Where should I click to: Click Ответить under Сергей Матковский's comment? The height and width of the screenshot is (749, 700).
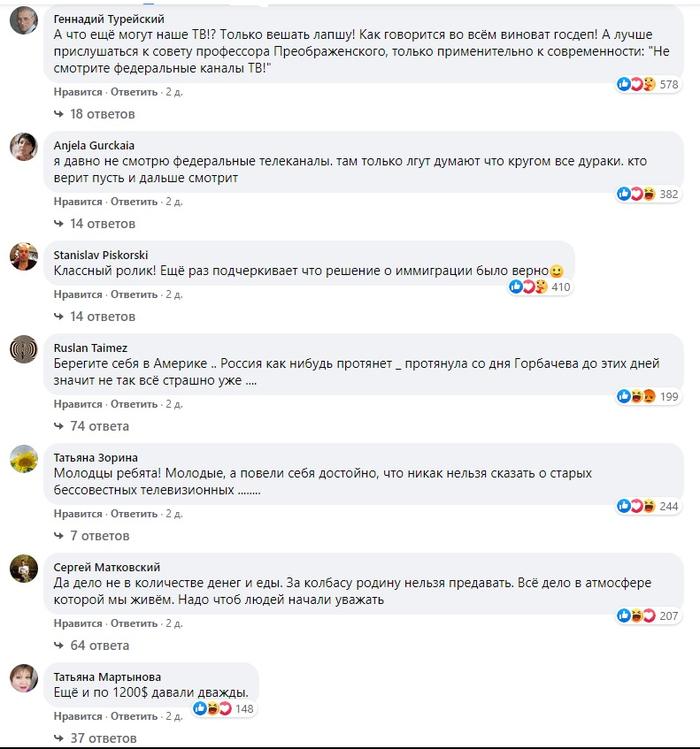point(134,623)
